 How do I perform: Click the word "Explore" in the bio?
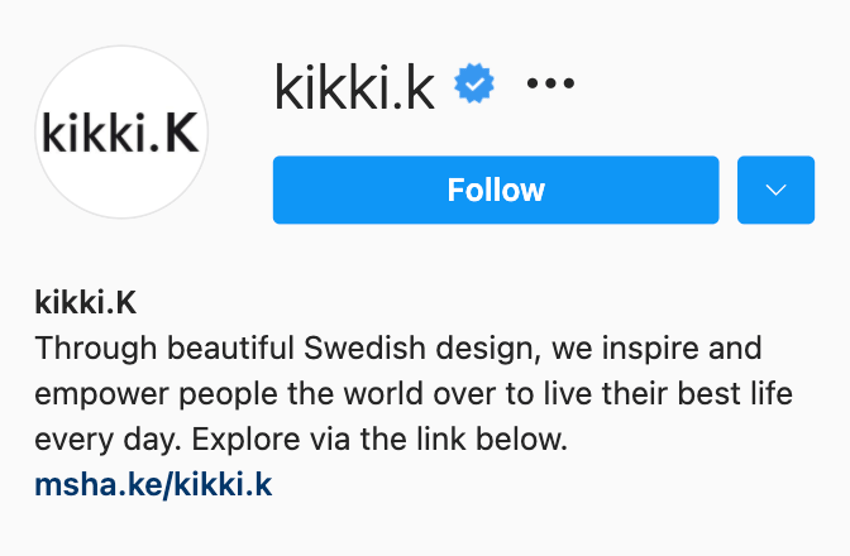246,440
